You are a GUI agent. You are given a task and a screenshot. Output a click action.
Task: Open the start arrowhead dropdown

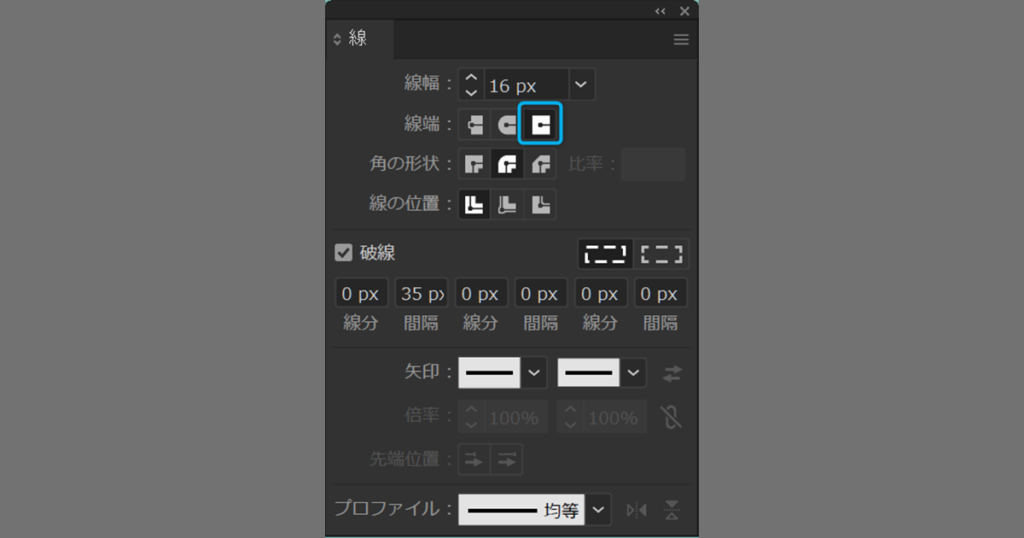[x=535, y=373]
